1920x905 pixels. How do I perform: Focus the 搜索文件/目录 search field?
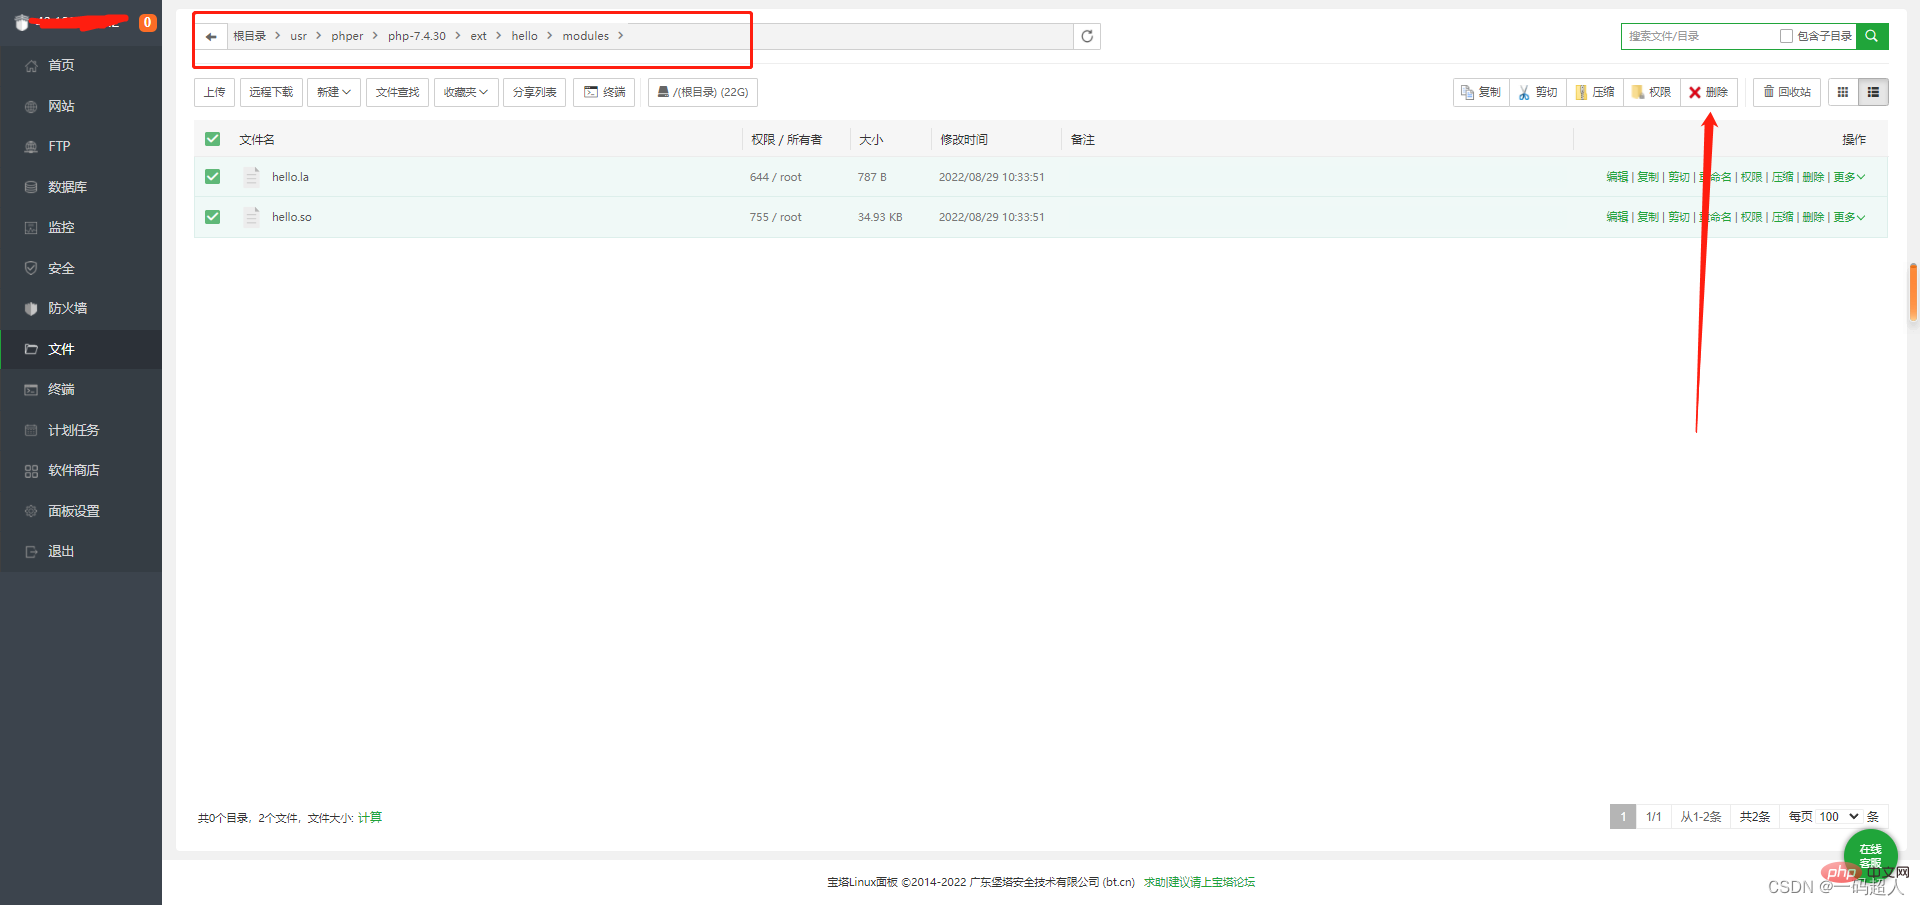1697,36
